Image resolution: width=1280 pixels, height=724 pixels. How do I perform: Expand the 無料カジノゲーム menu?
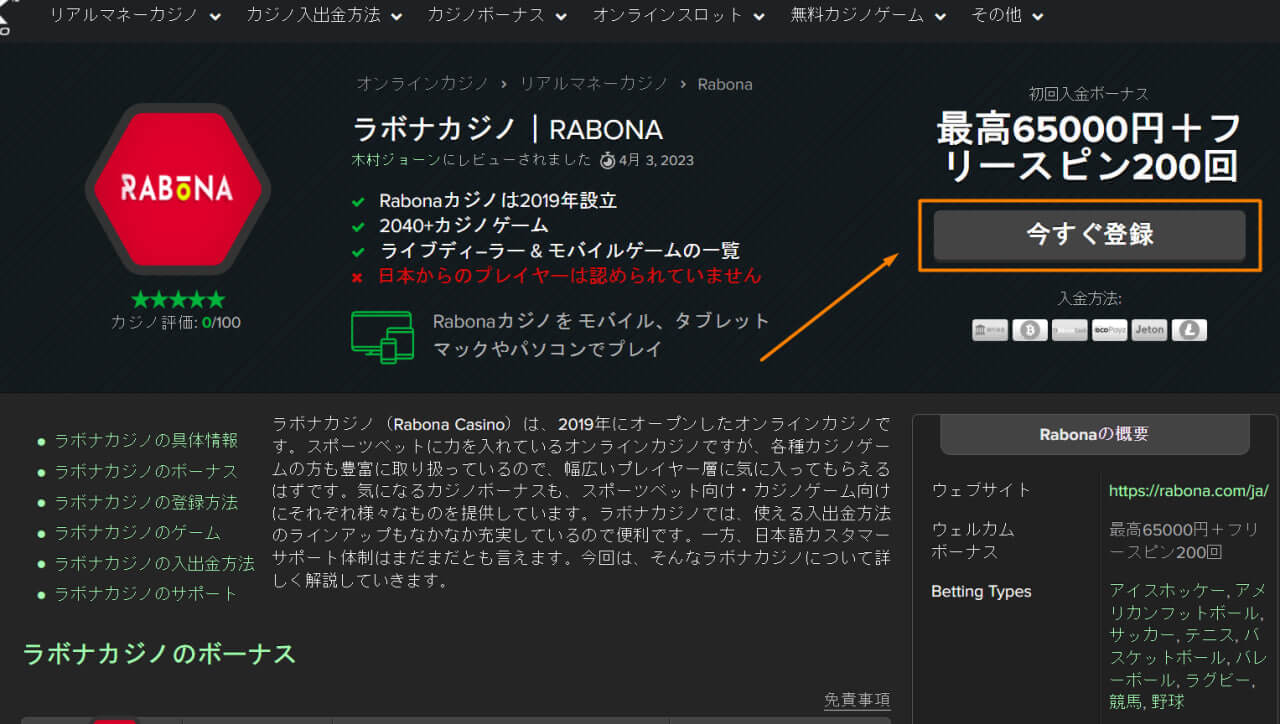869,16
